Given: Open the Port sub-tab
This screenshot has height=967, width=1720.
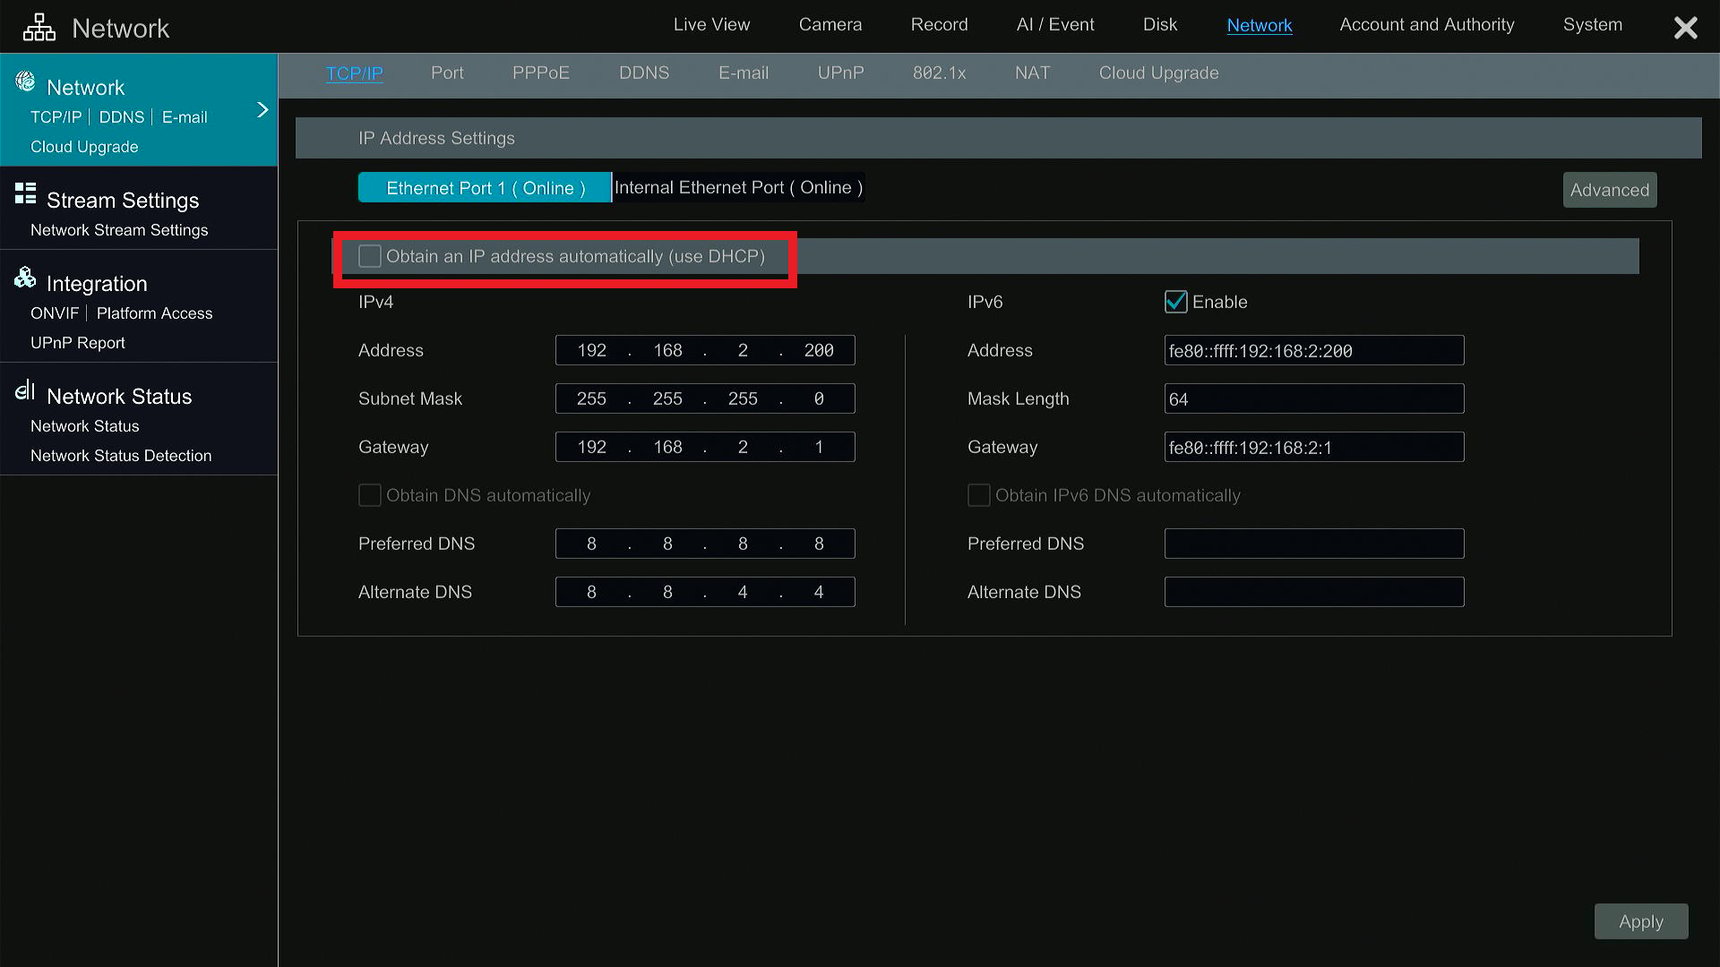Looking at the screenshot, I should [x=447, y=72].
